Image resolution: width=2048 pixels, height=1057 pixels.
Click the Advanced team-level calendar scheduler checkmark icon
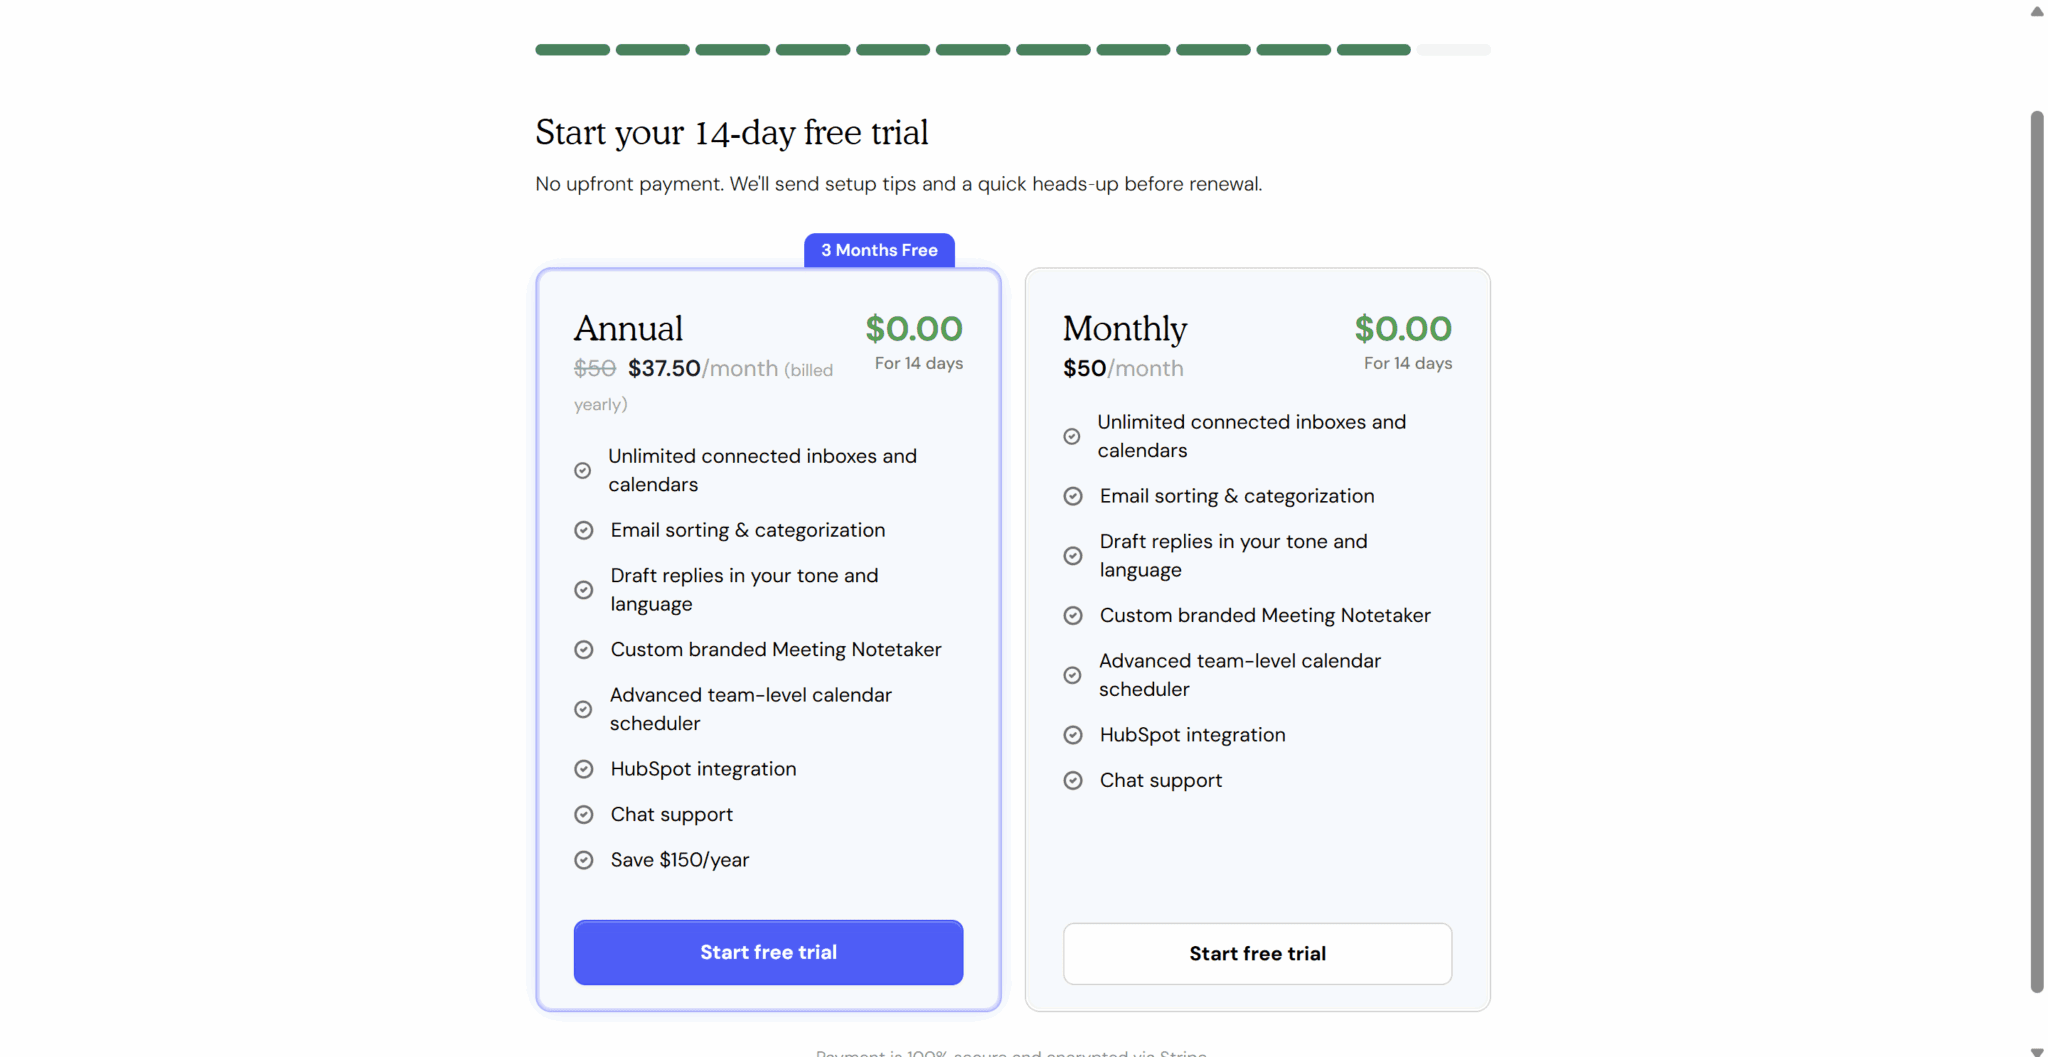click(x=583, y=709)
